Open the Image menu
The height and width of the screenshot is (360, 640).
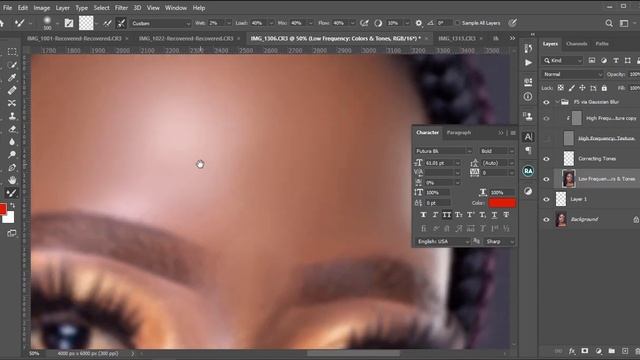[x=42, y=8]
